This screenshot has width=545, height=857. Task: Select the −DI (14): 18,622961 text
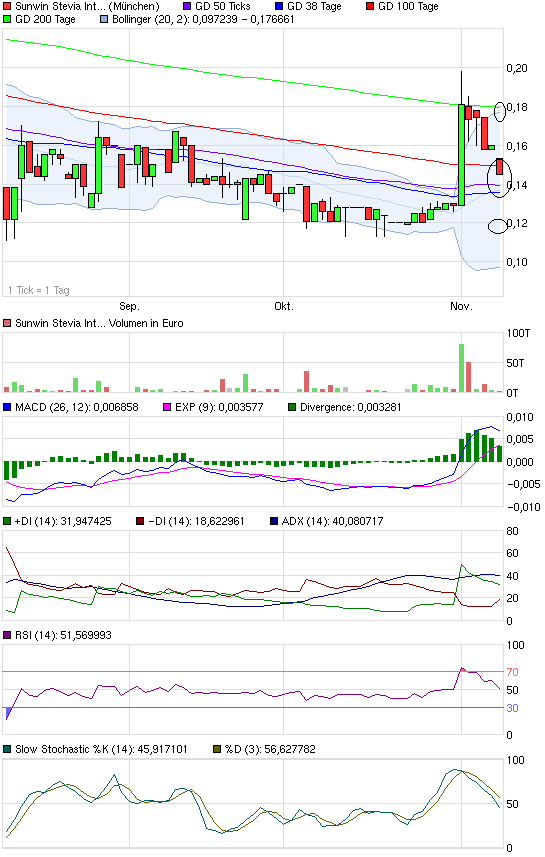click(197, 522)
